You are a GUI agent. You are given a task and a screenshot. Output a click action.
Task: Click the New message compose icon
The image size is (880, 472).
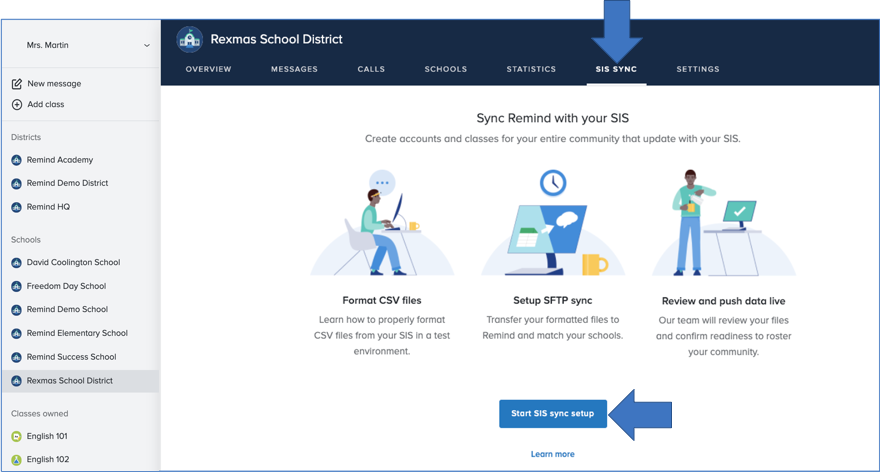click(x=17, y=84)
